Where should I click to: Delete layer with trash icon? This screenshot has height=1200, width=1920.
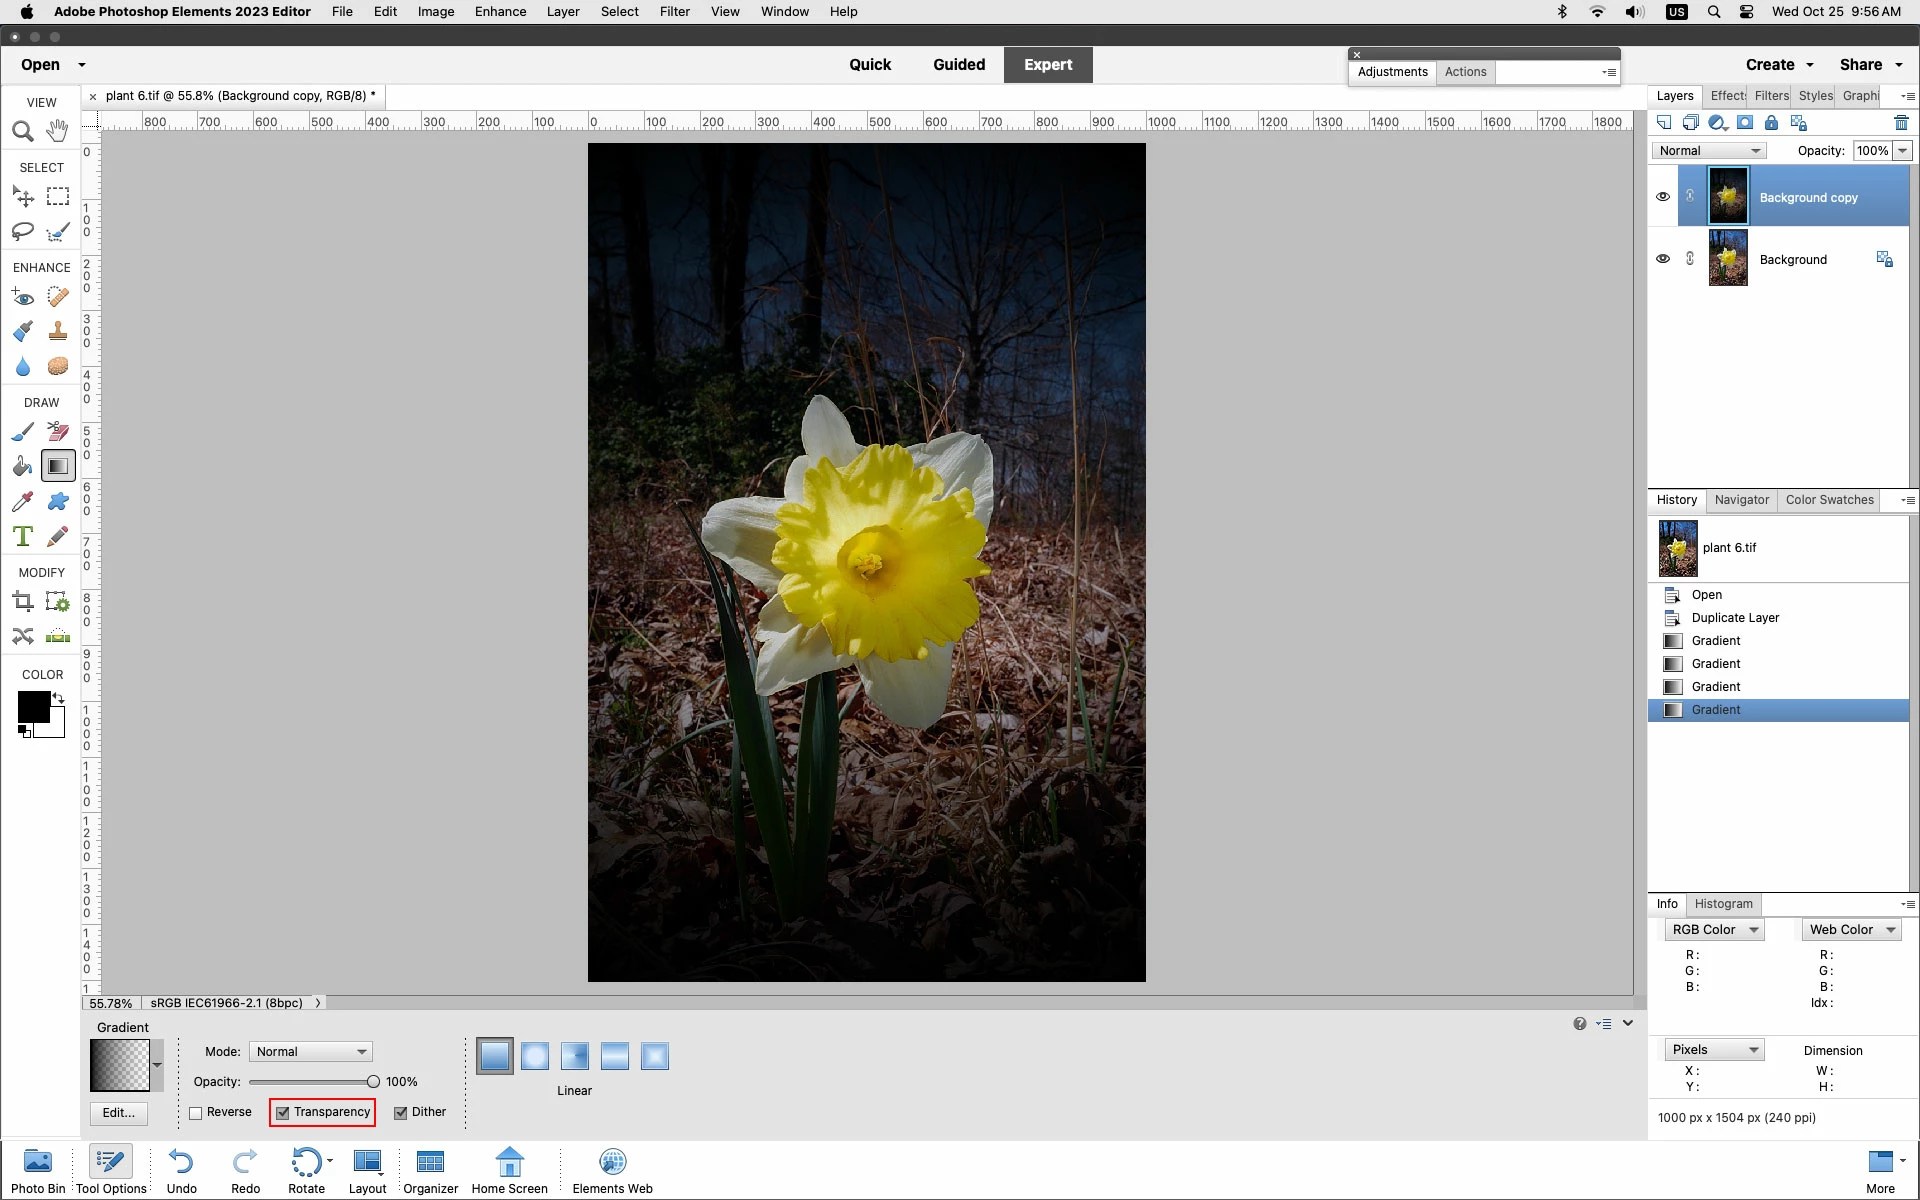click(1901, 123)
